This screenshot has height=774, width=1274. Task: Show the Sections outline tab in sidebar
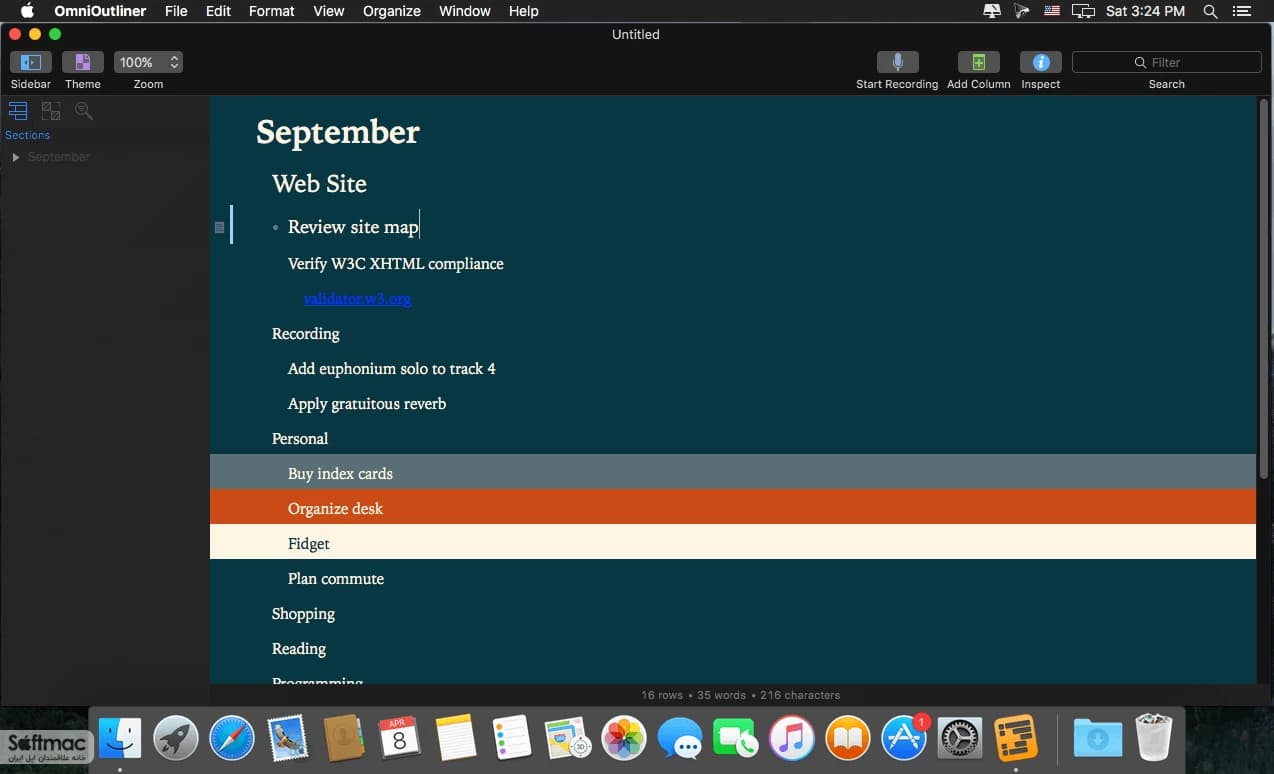[x=18, y=111]
